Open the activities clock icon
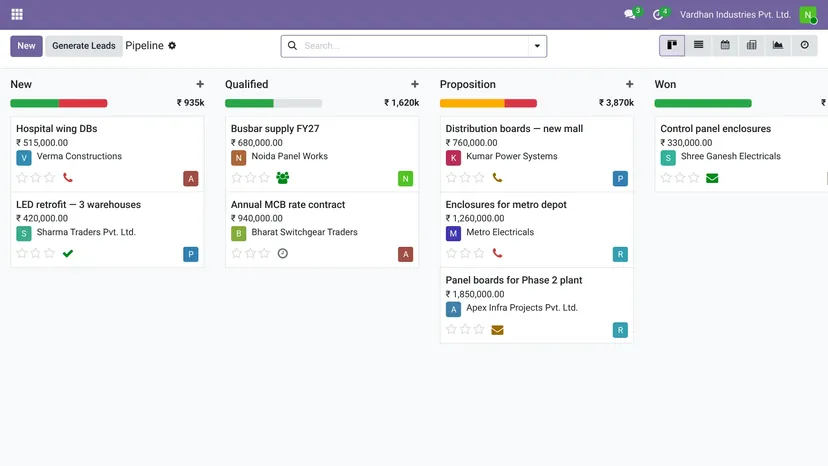 (658, 14)
